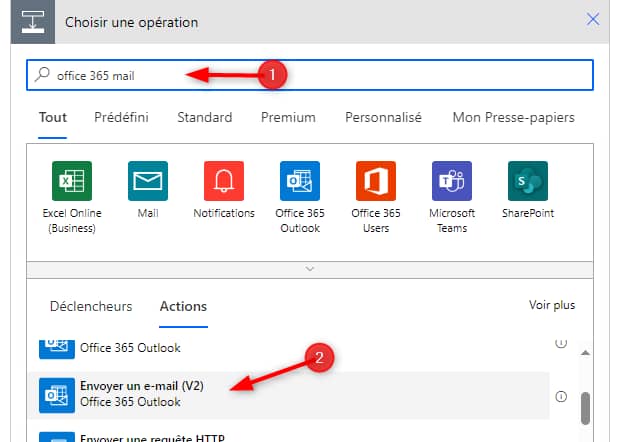
Task: Expand the connectors list with chevron
Action: point(310,269)
